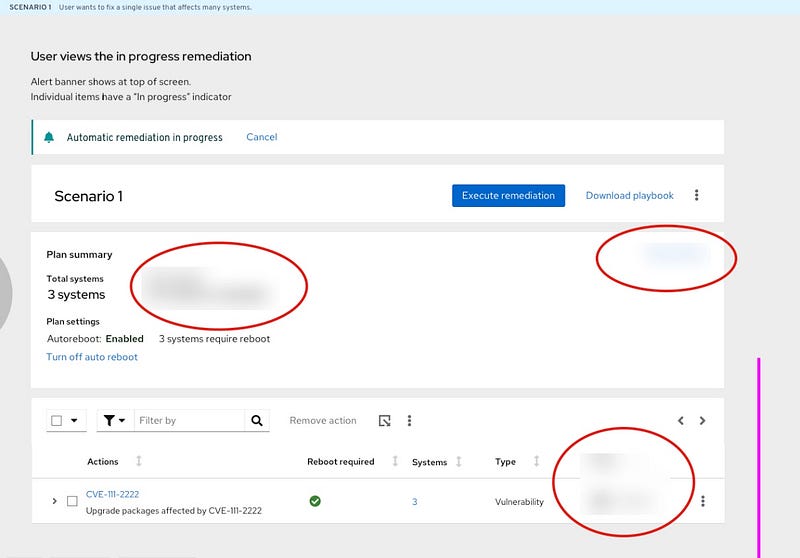Click the green reboot required check icon
This screenshot has height=558, width=800.
[x=315, y=501]
